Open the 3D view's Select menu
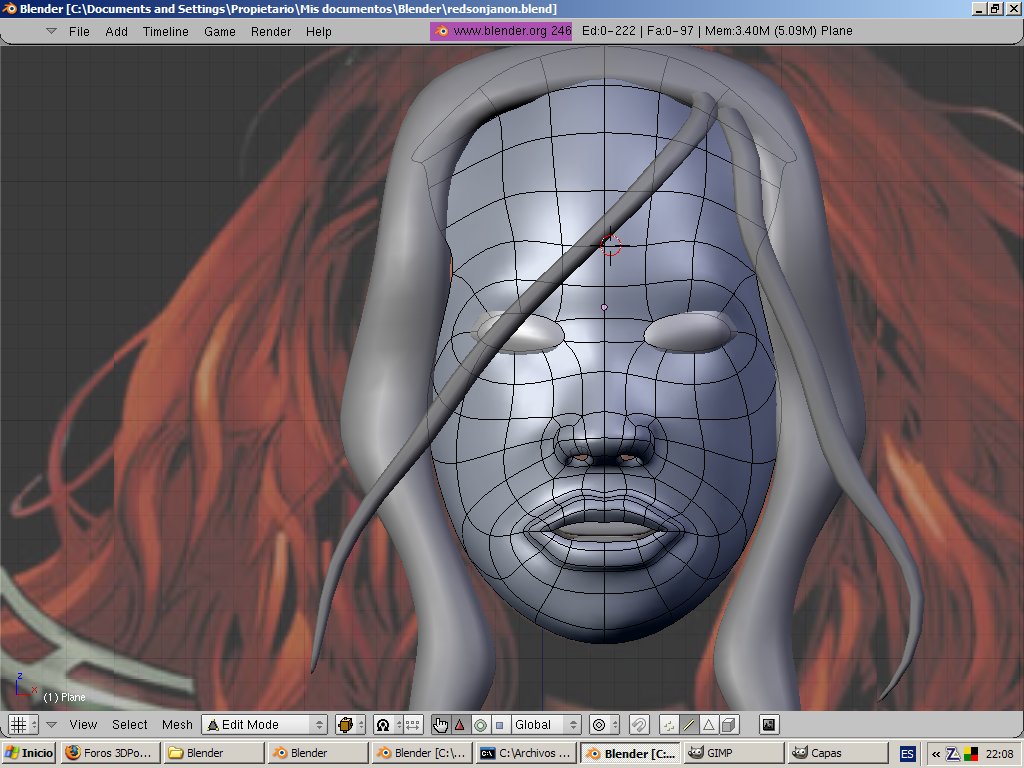Viewport: 1024px width, 768px height. coord(129,724)
